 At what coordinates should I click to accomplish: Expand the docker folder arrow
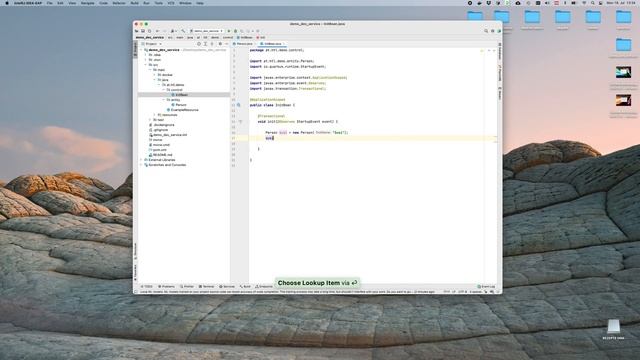155,75
